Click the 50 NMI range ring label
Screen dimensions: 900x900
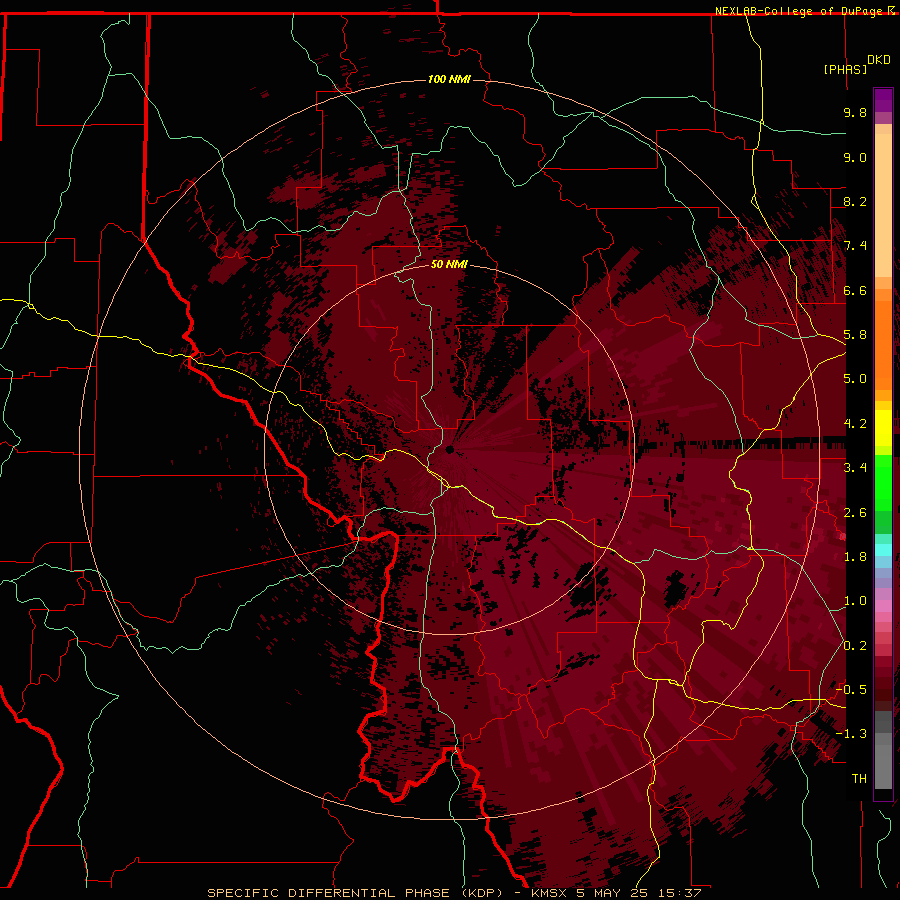pos(449,264)
